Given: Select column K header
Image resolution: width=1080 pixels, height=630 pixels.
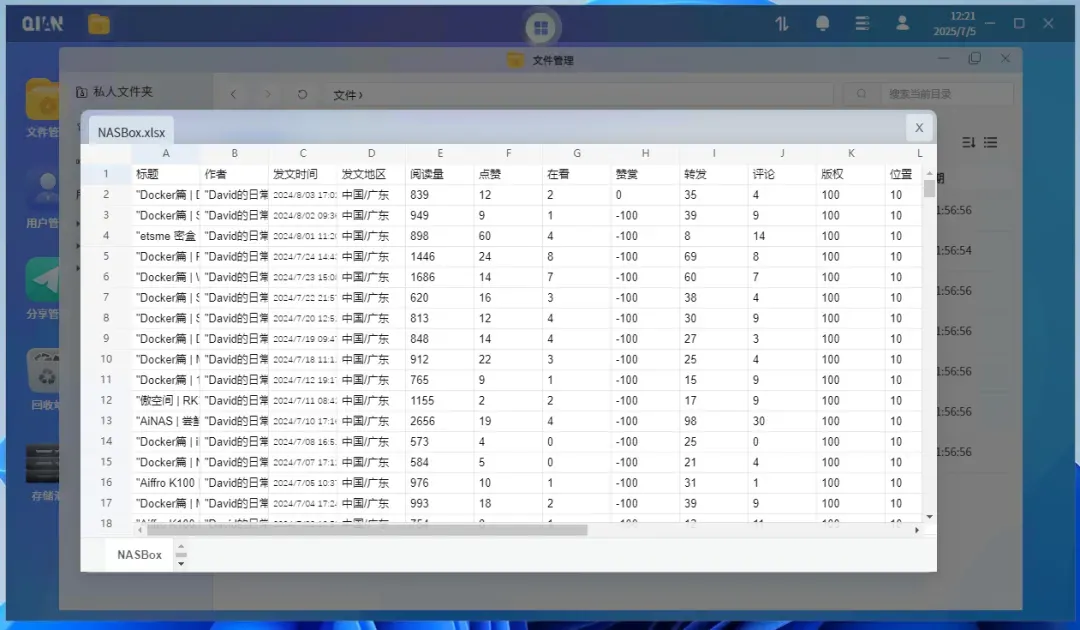Looking at the screenshot, I should [x=851, y=153].
